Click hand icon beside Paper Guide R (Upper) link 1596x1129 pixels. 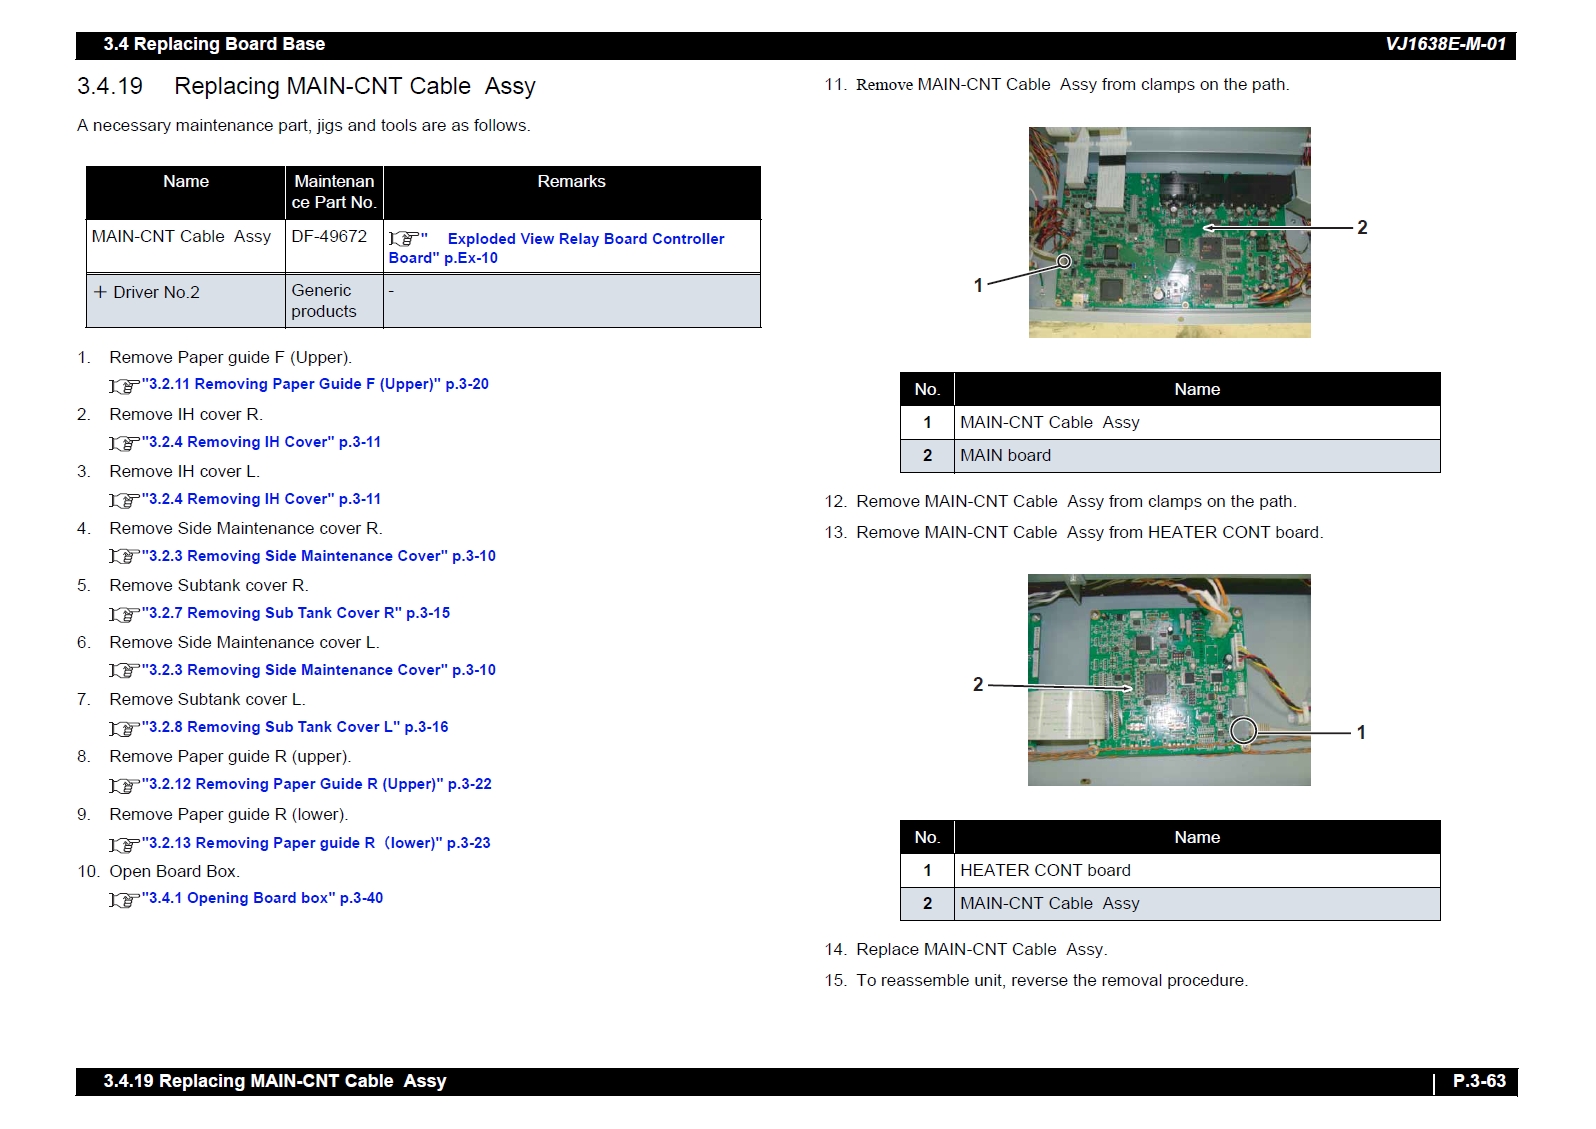(x=124, y=786)
